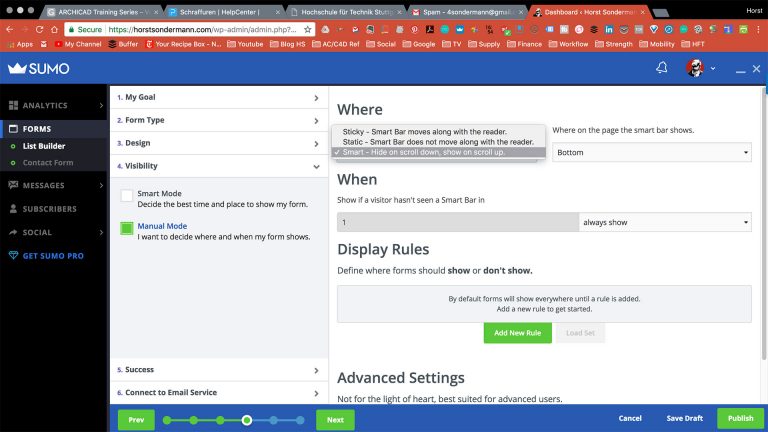Select Sticky smart bar option
Screen dimensions: 768x432
[x=425, y=131]
